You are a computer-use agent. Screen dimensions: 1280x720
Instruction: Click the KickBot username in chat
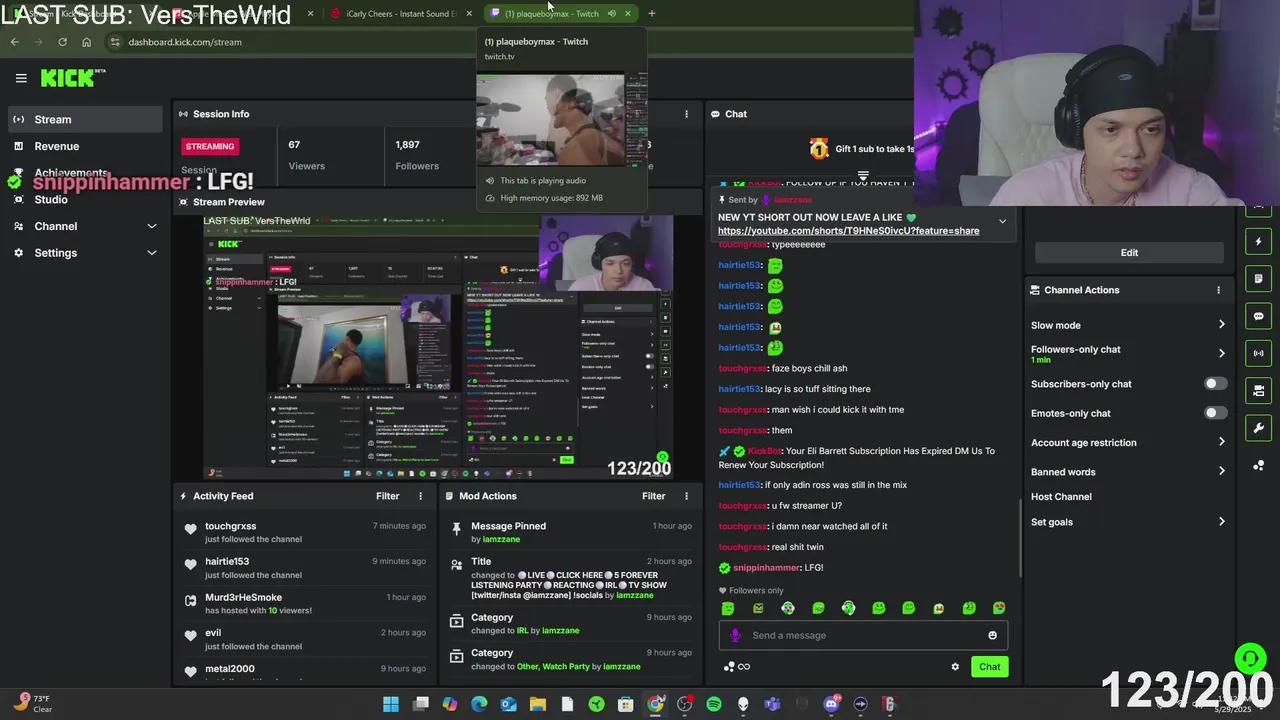coord(764,451)
